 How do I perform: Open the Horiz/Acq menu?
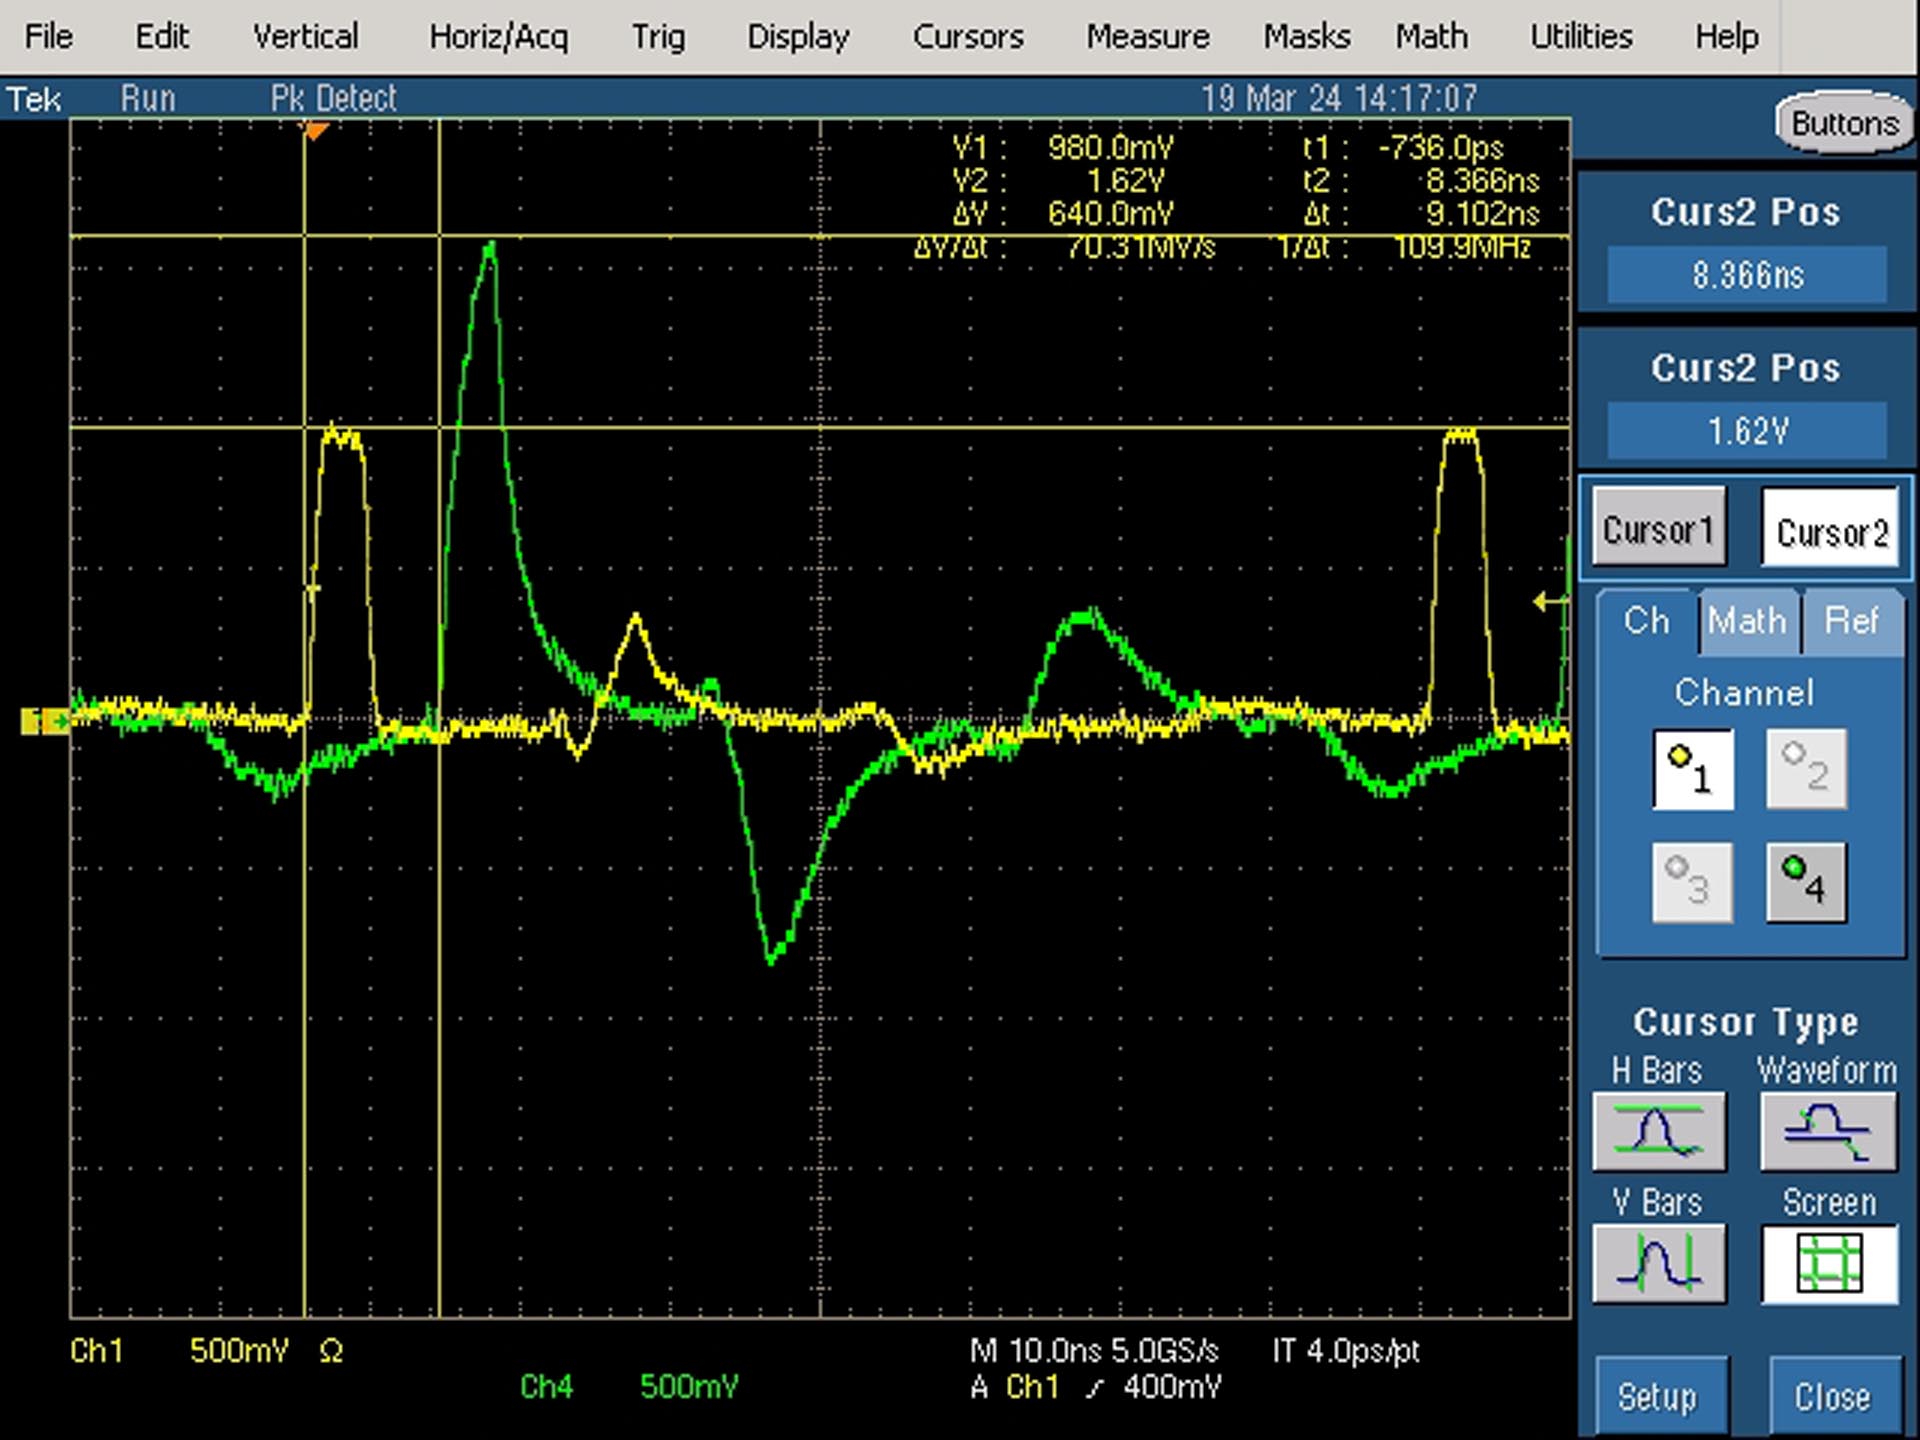point(498,37)
